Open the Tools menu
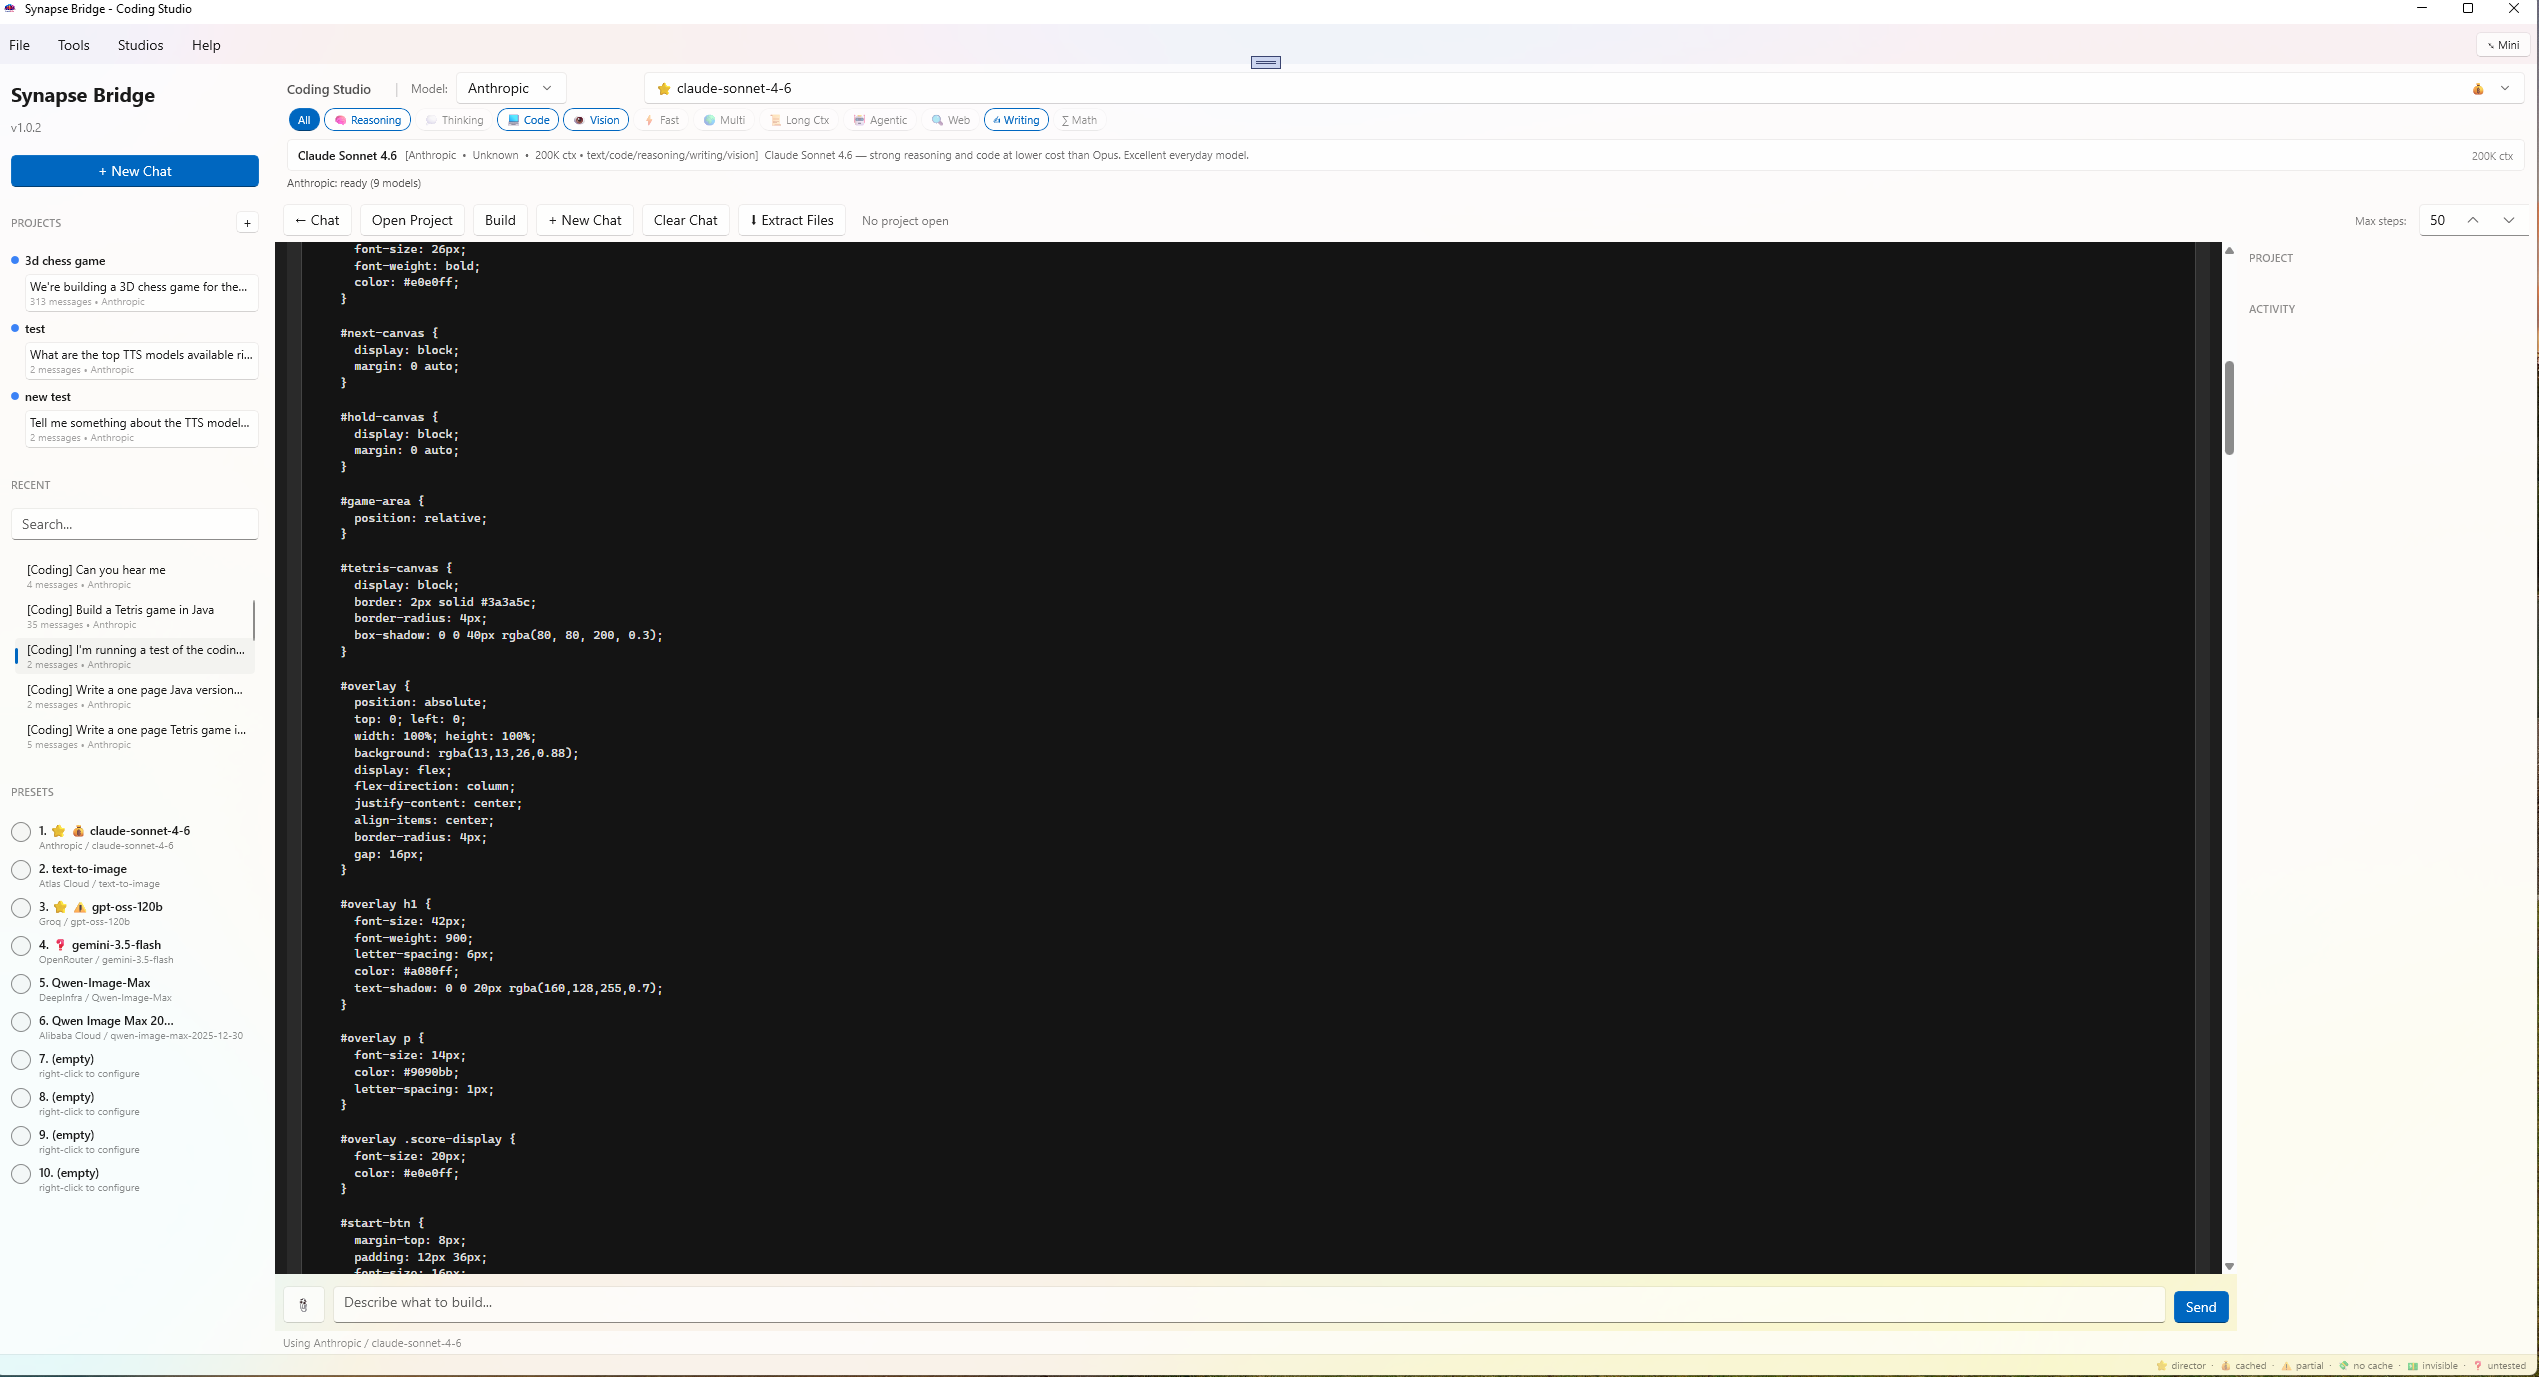 74,45
